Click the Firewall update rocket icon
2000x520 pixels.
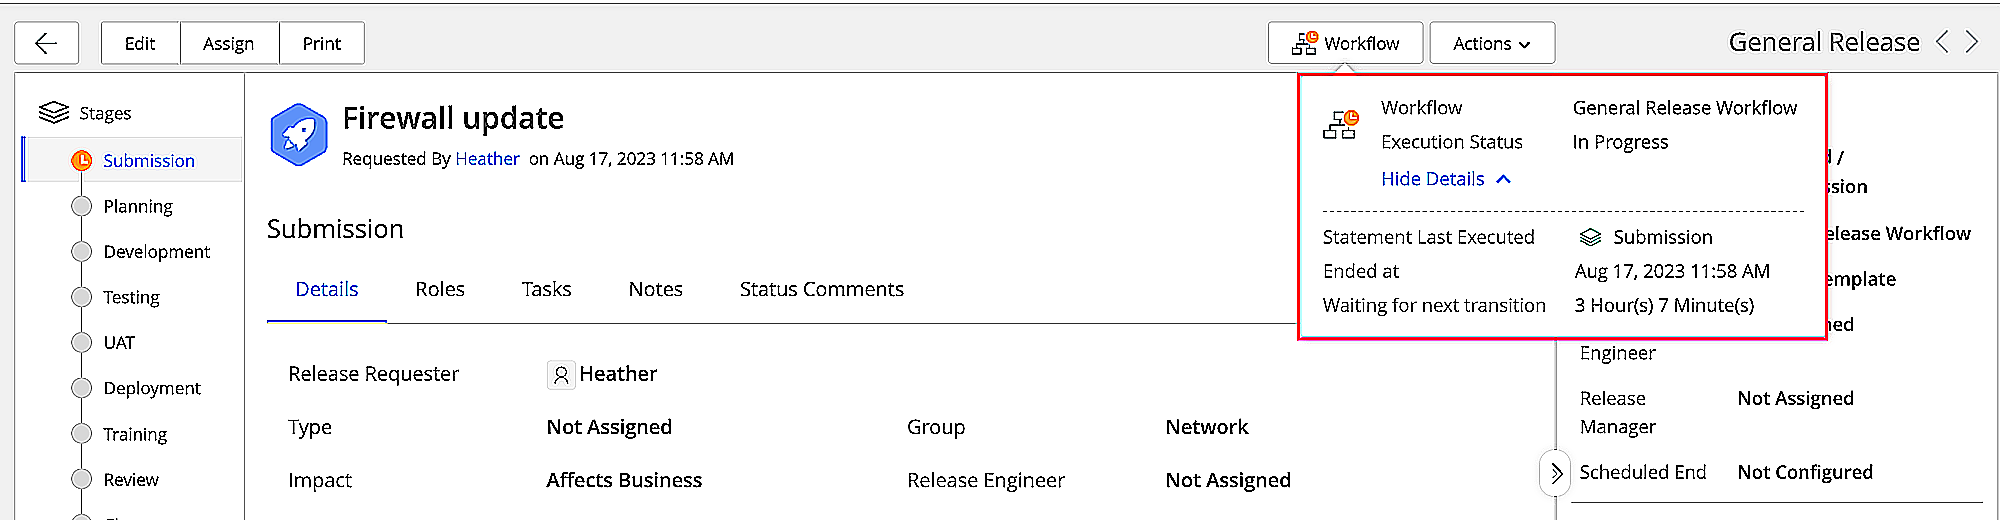coord(299,134)
